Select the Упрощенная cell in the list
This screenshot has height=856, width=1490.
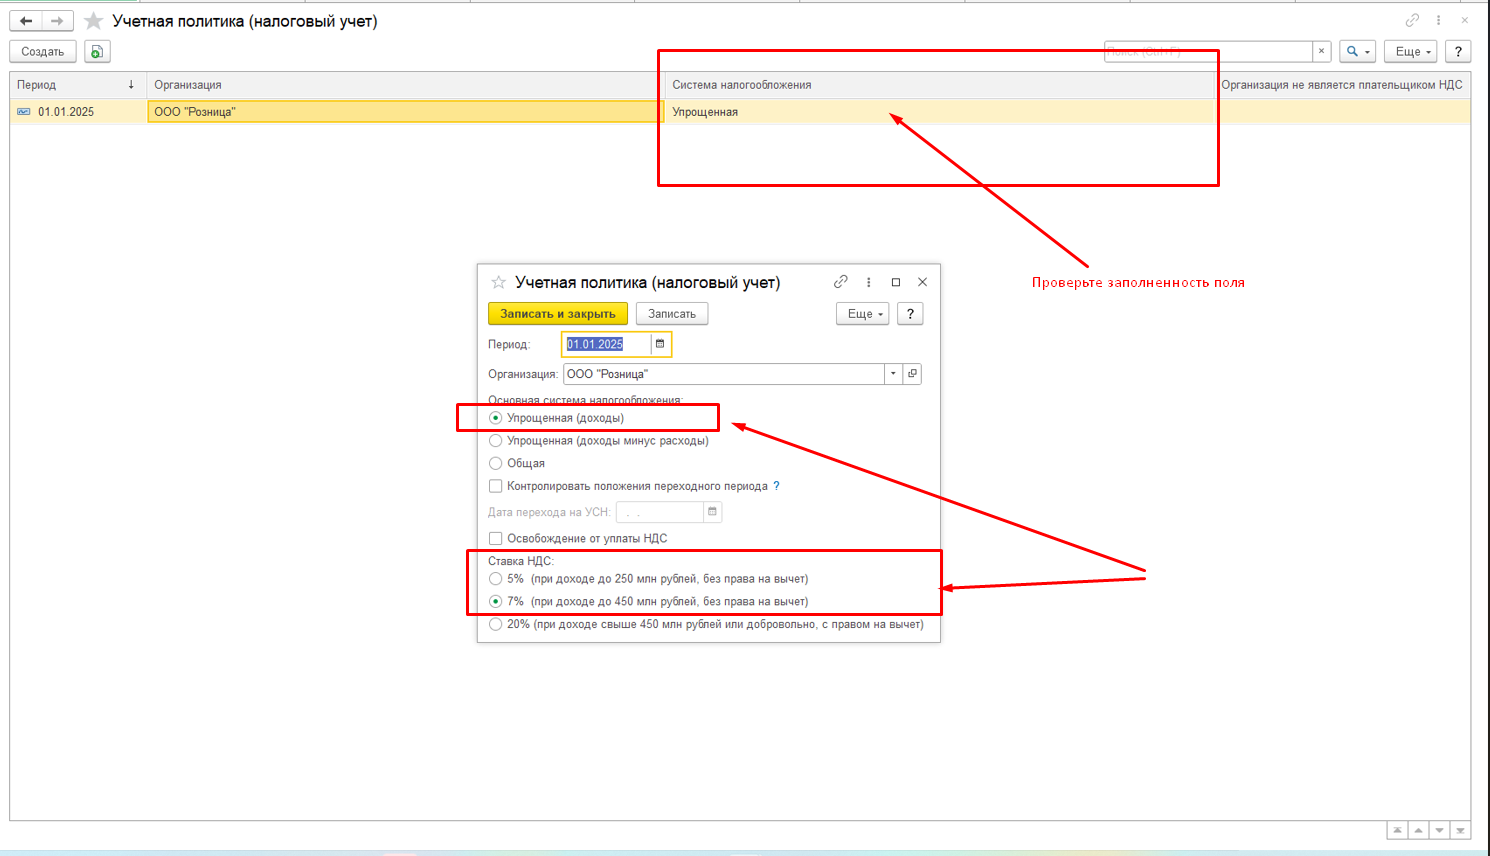coord(940,112)
